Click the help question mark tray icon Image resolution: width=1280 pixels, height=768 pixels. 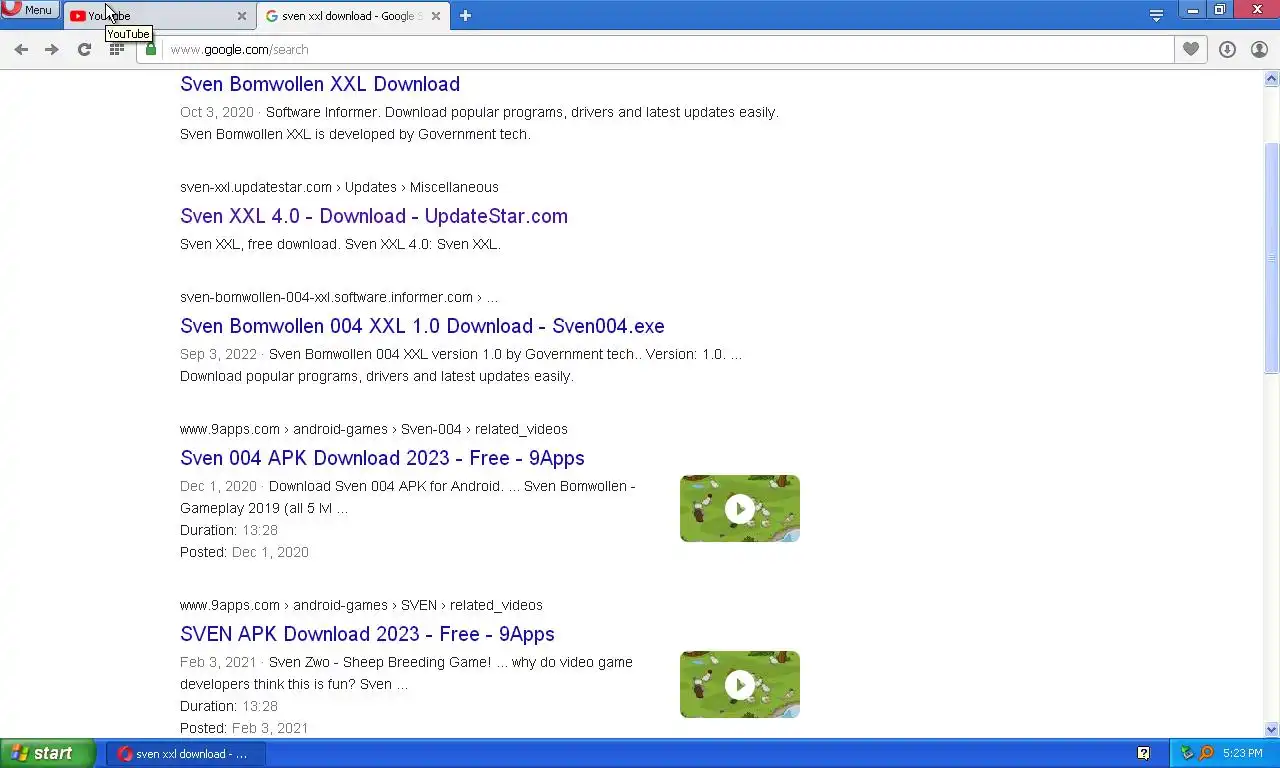1143,753
